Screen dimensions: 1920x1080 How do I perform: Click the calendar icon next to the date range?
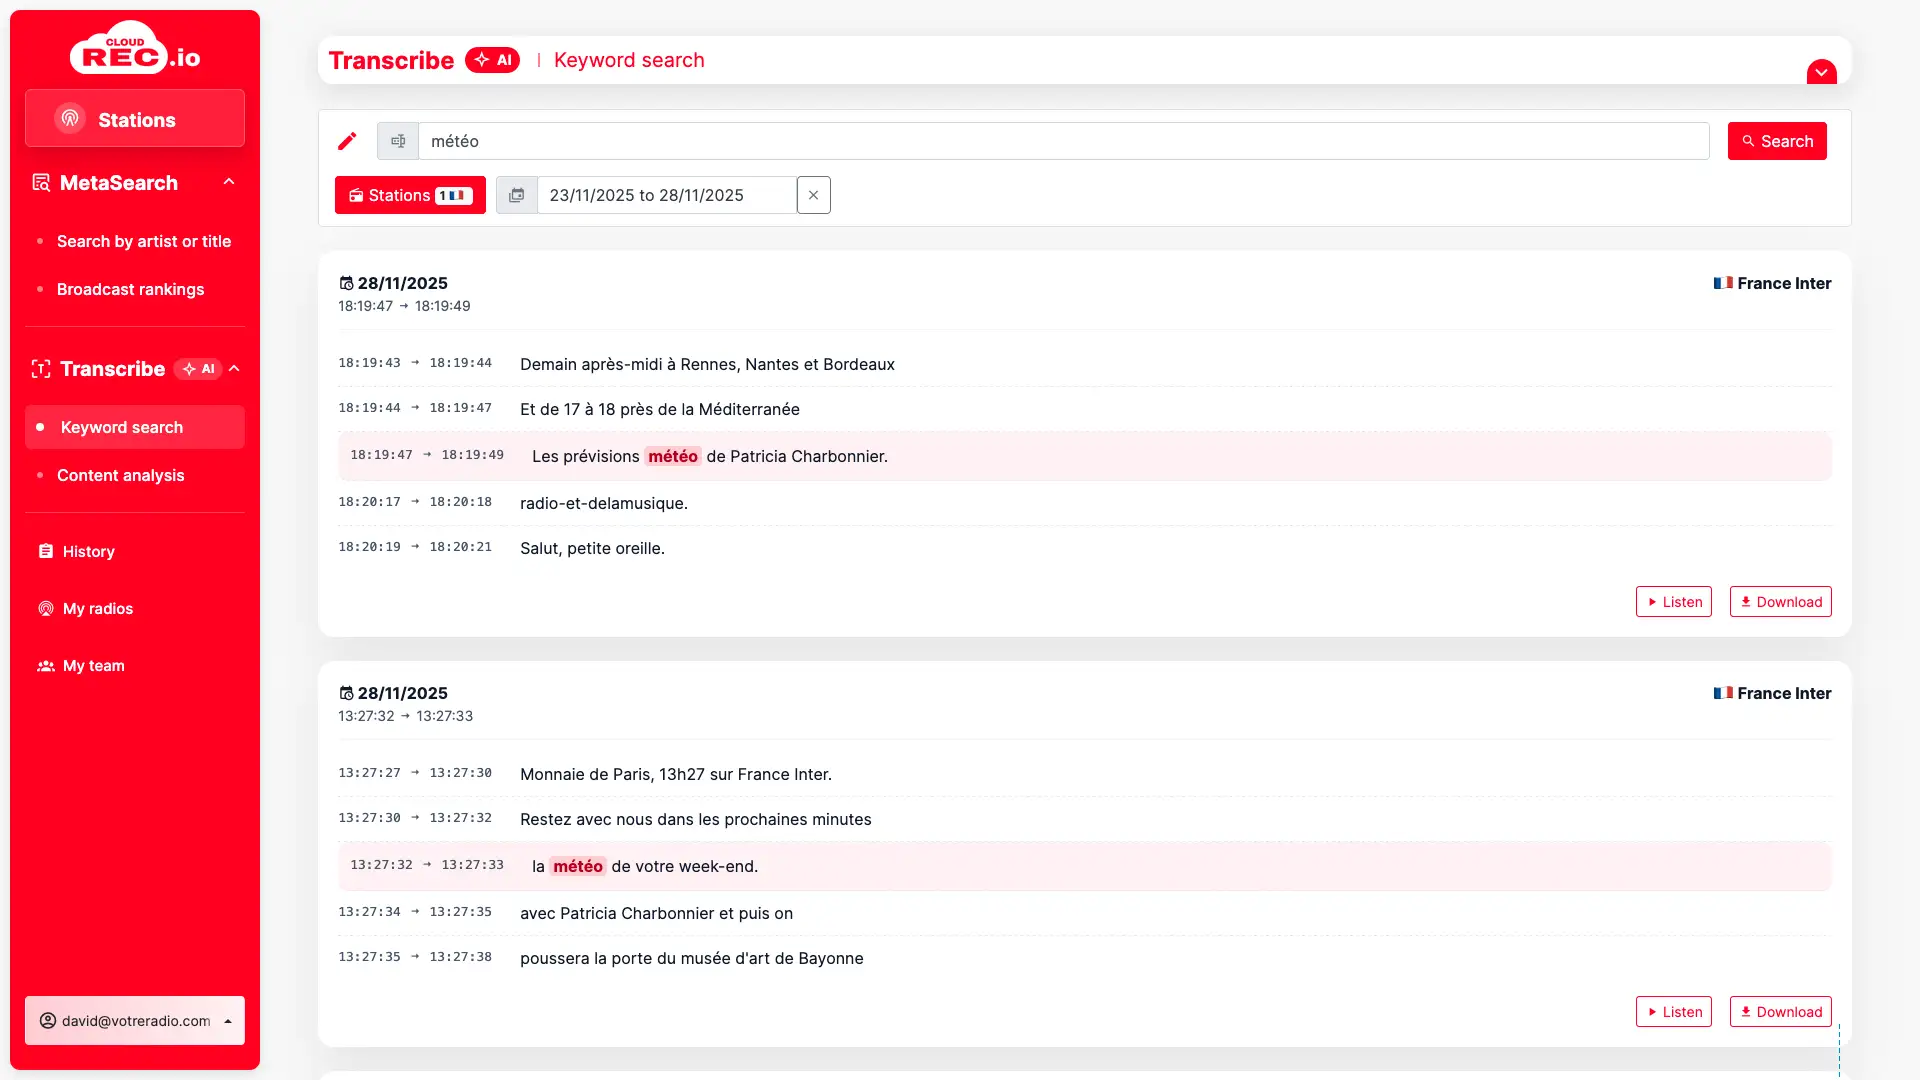tap(517, 195)
